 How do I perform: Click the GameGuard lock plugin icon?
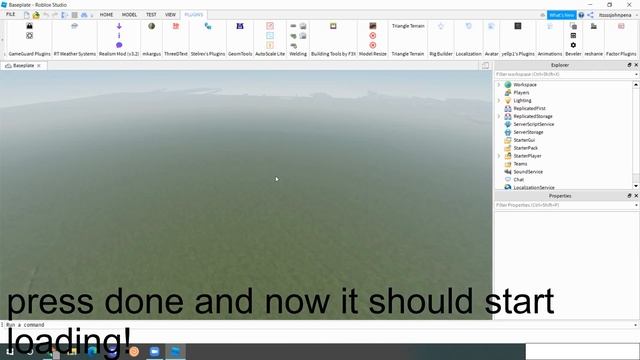click(29, 26)
